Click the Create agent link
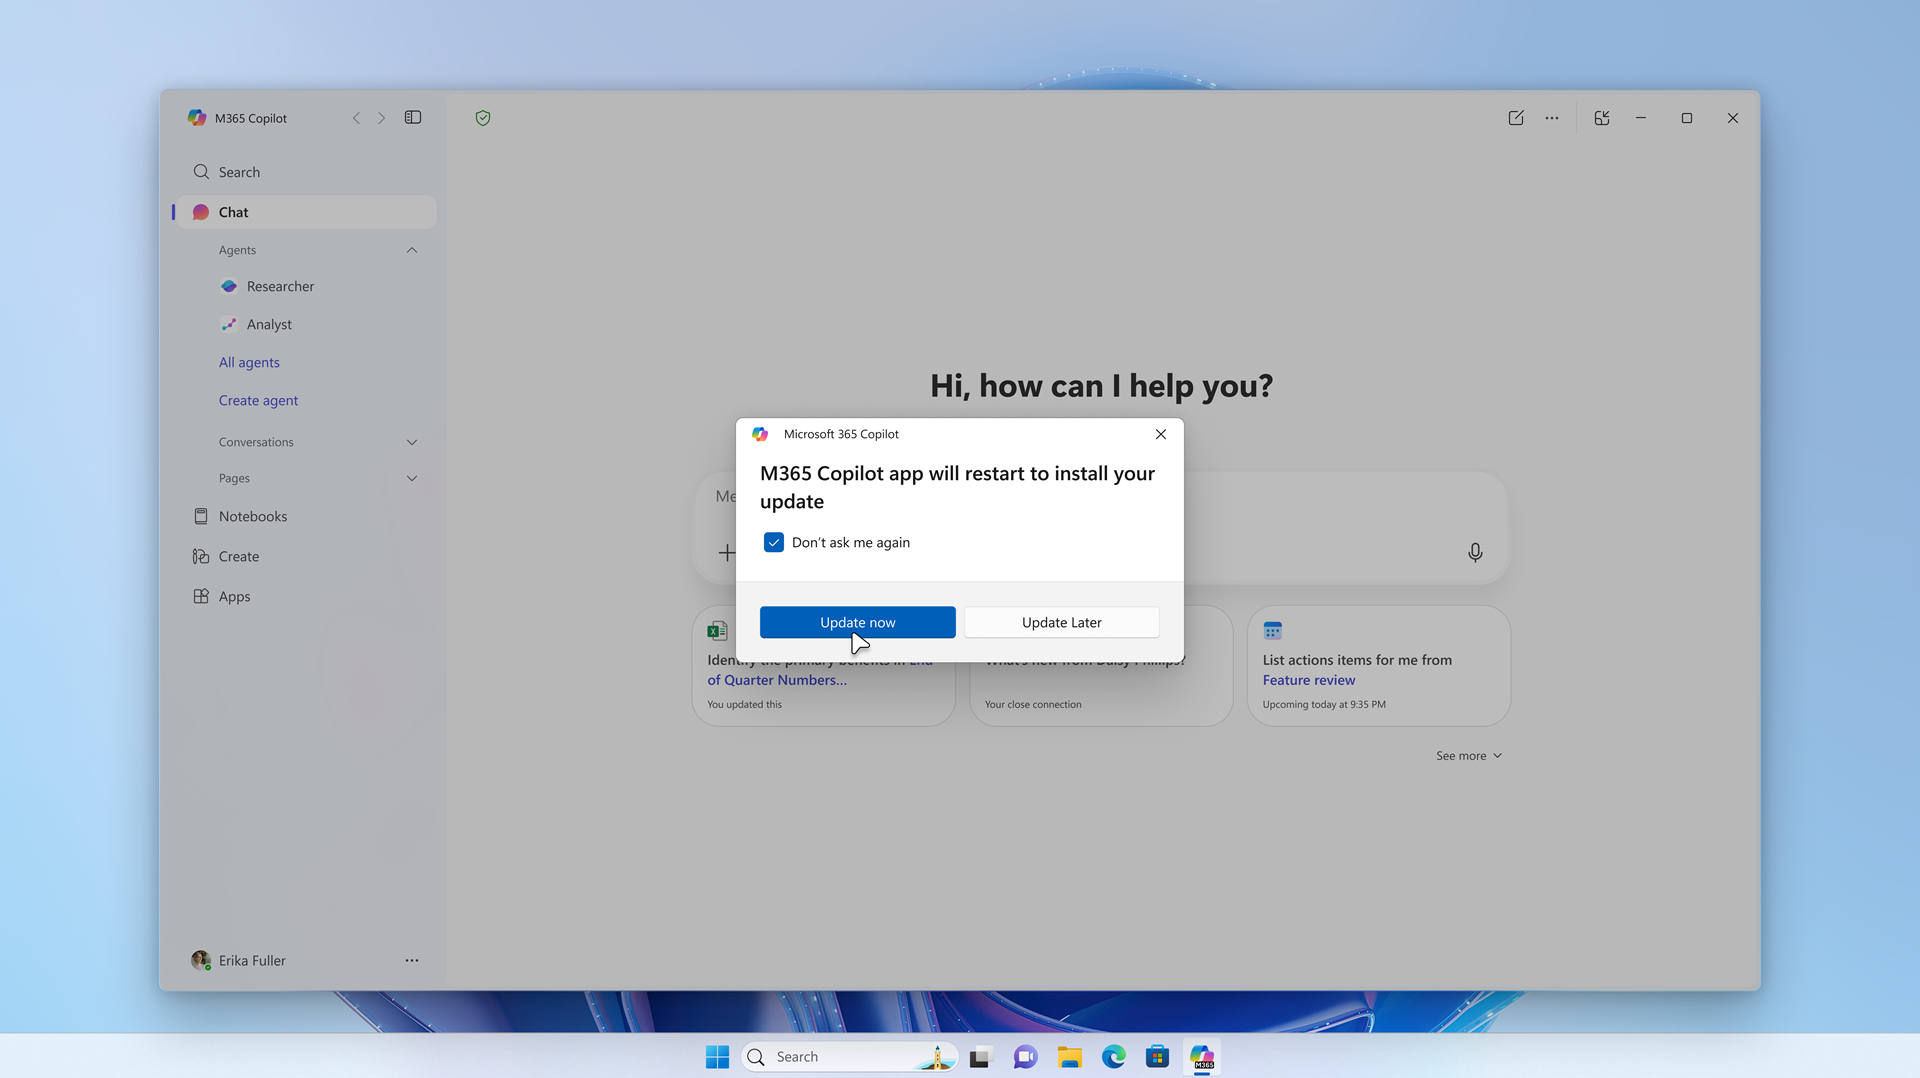 tap(258, 400)
